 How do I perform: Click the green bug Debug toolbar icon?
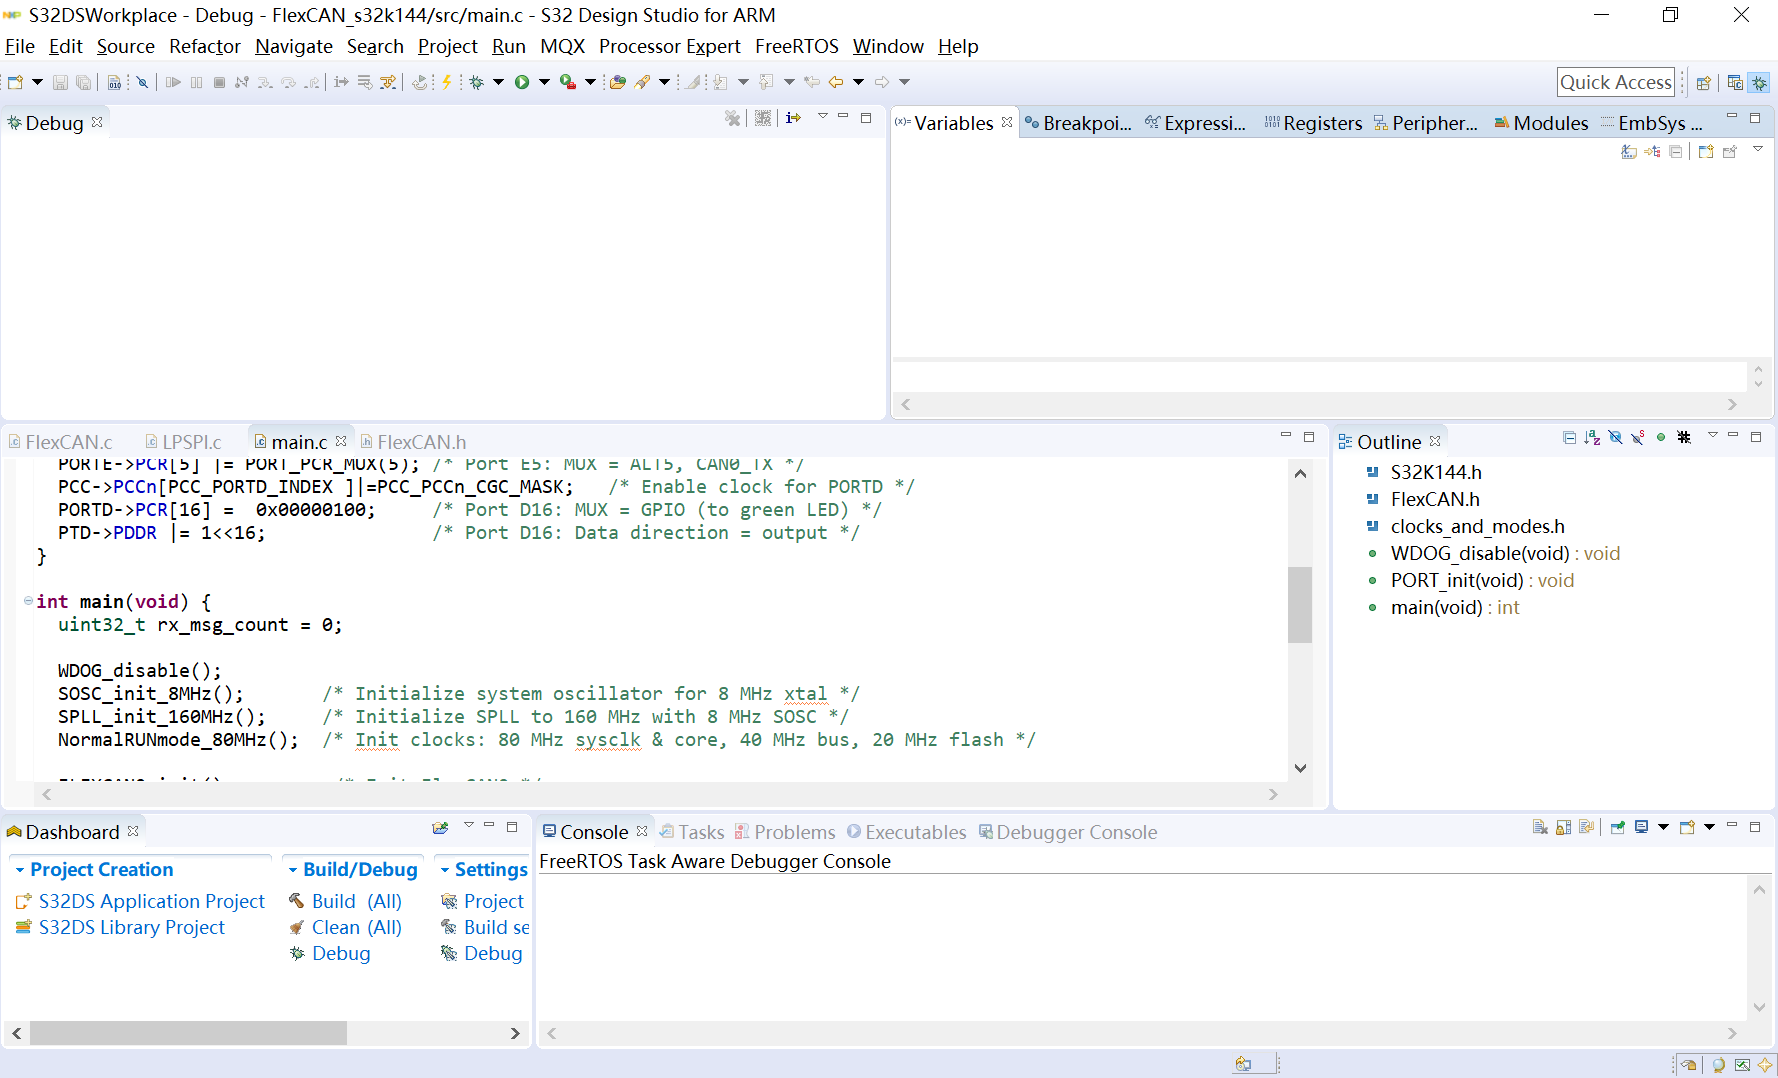pos(477,82)
